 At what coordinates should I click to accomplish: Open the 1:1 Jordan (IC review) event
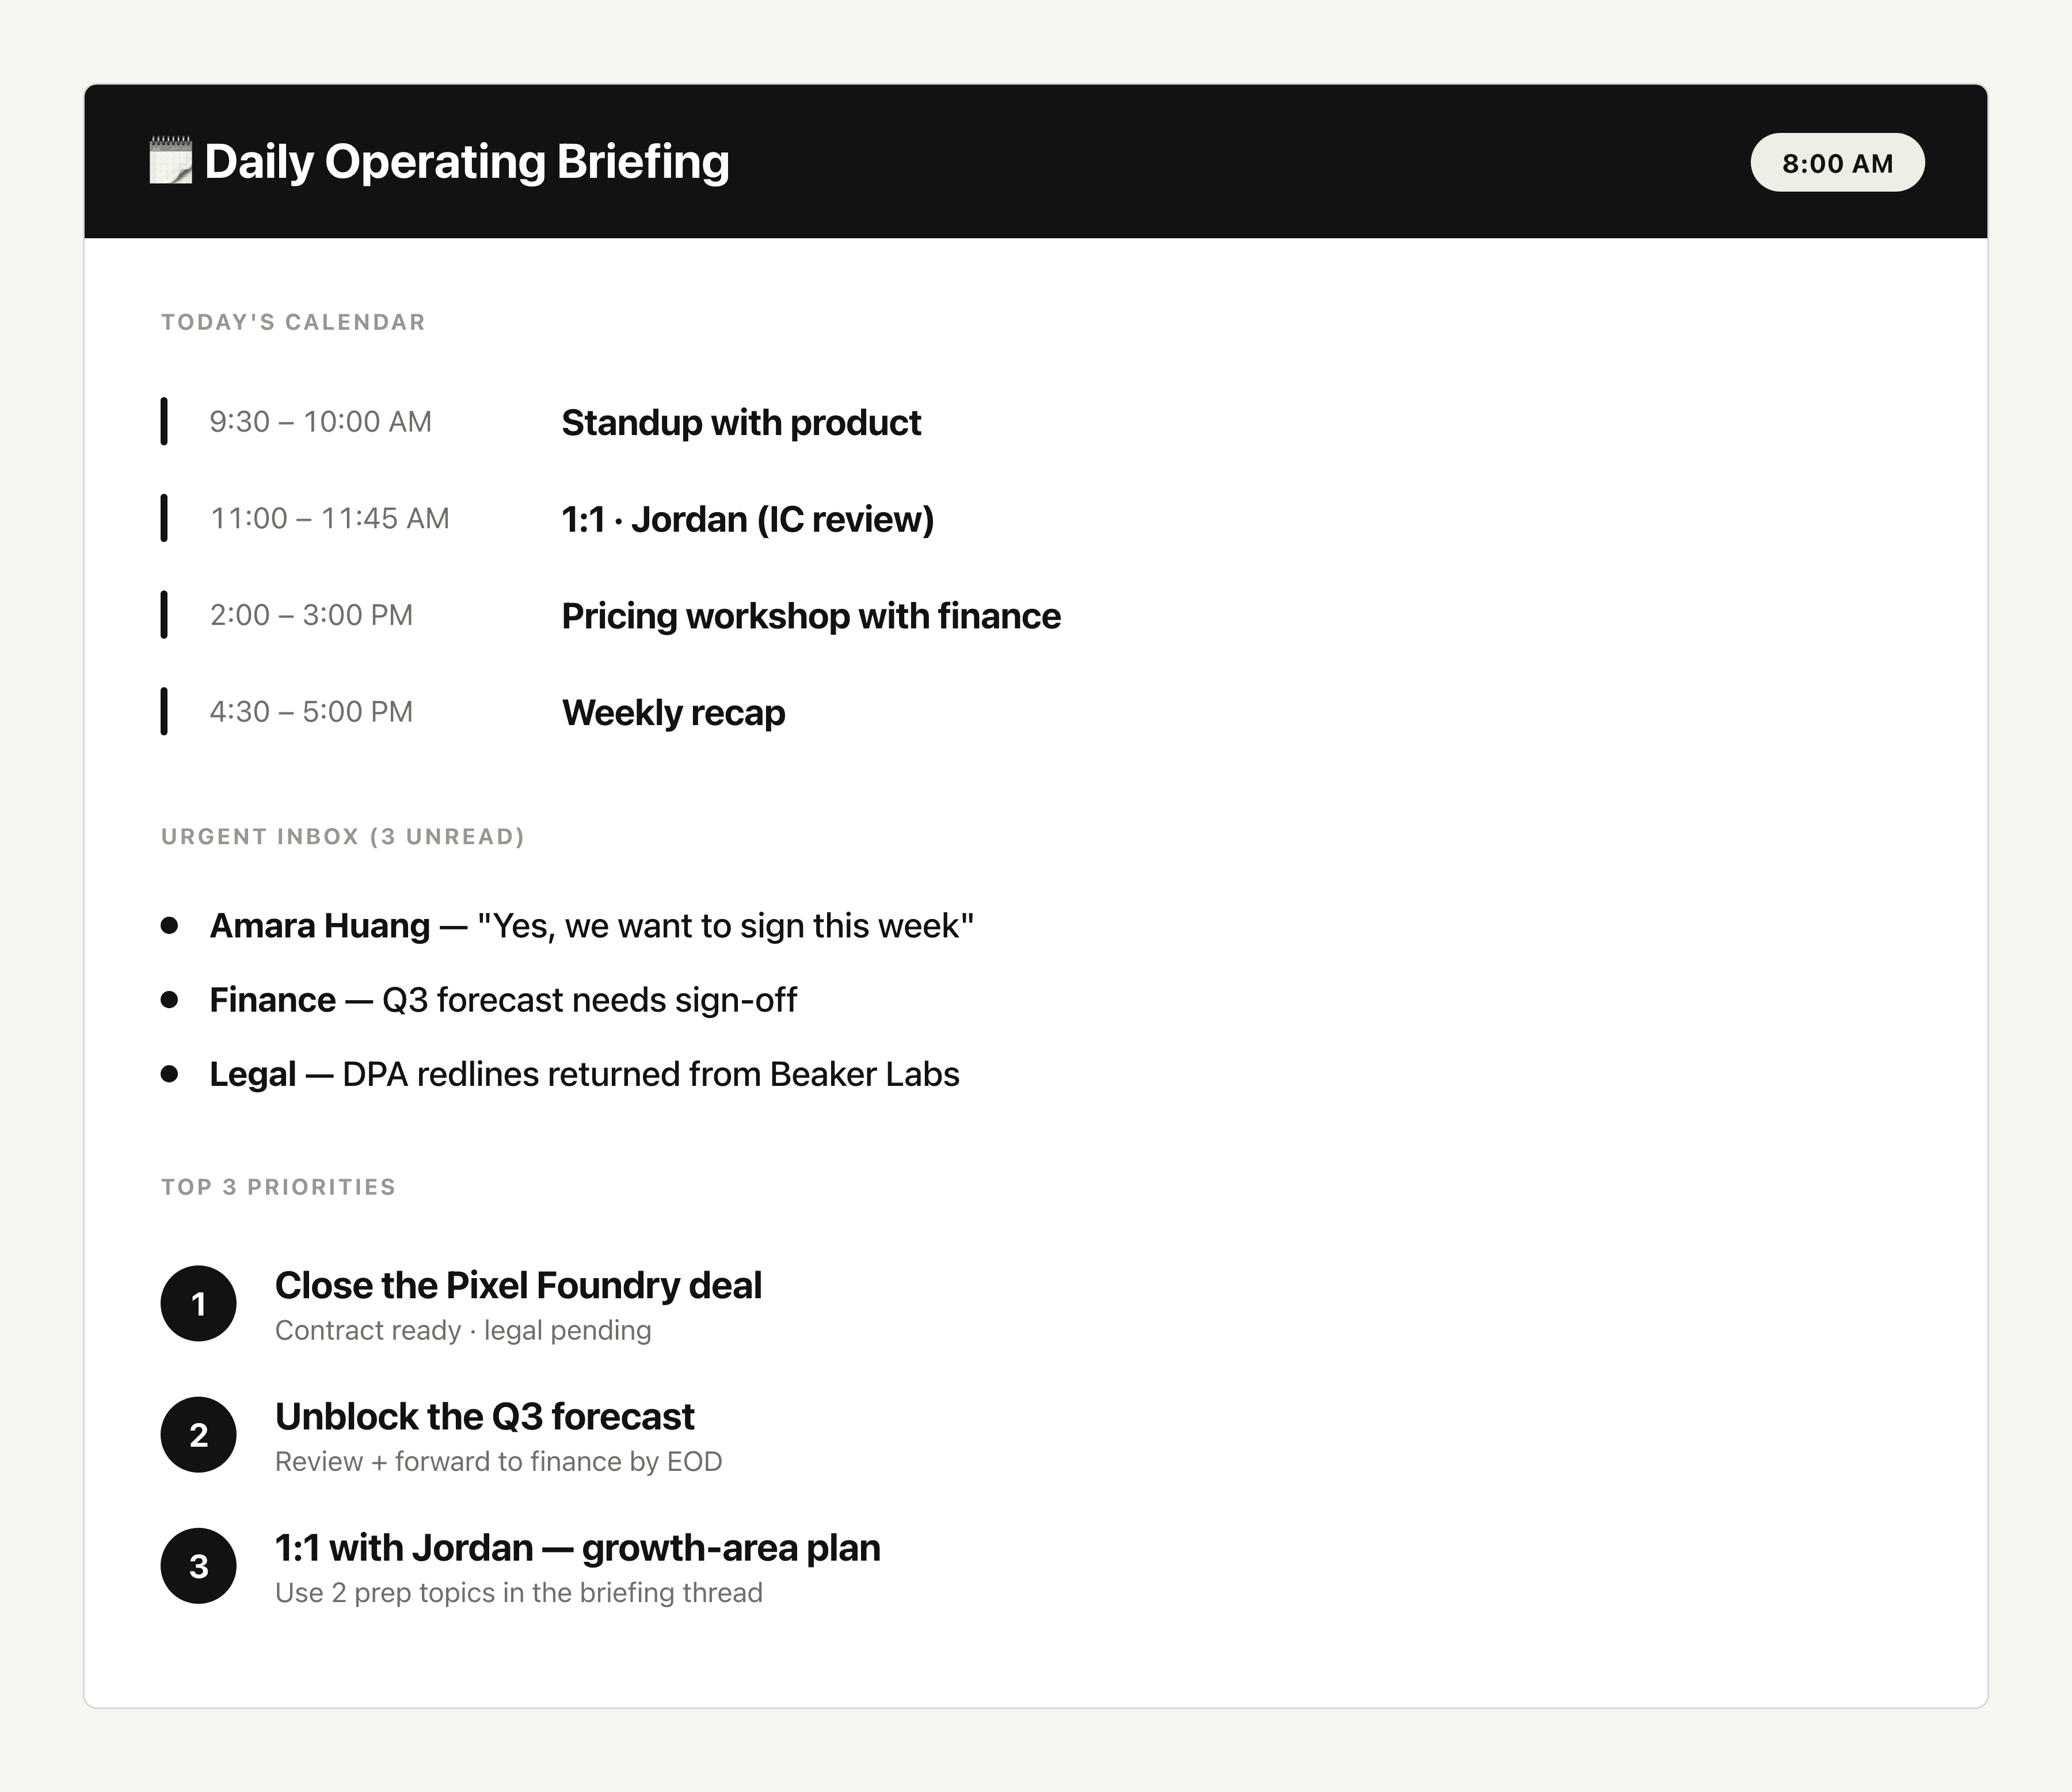point(748,519)
